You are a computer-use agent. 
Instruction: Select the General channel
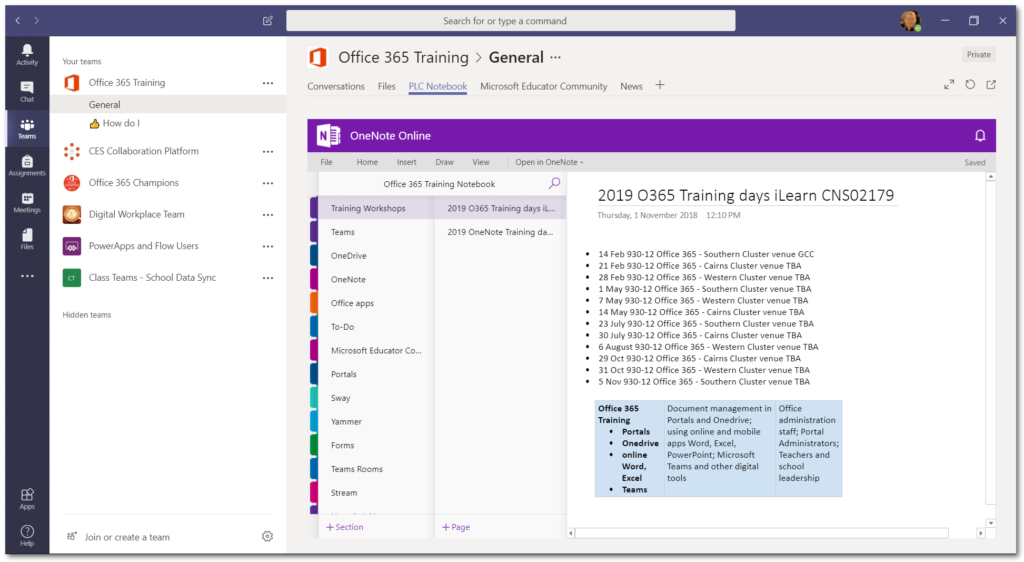tap(168, 104)
